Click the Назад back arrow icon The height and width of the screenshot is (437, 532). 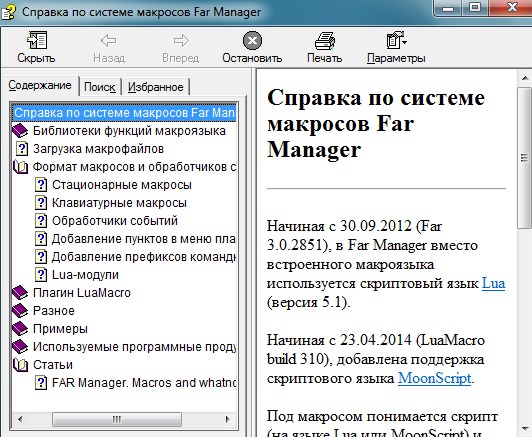(109, 40)
